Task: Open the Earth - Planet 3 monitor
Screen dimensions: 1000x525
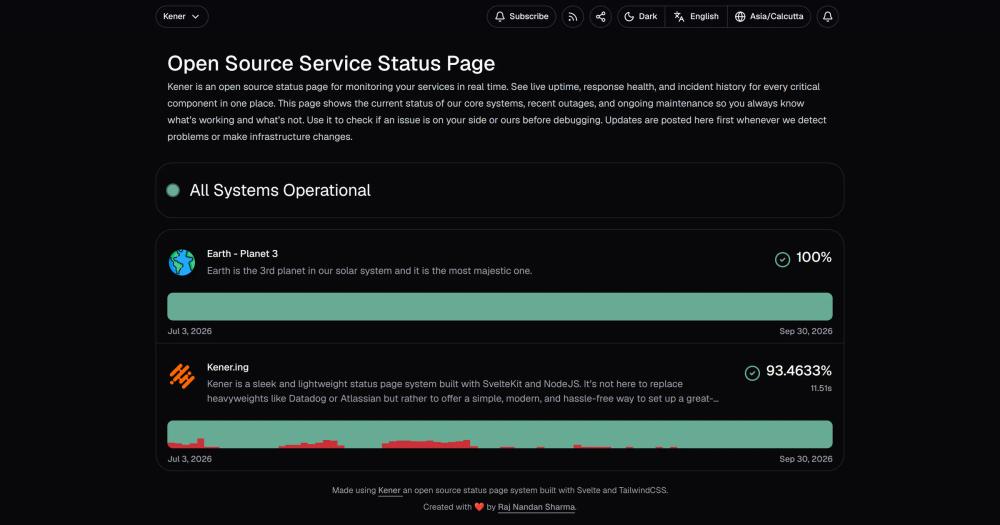Action: coord(242,253)
